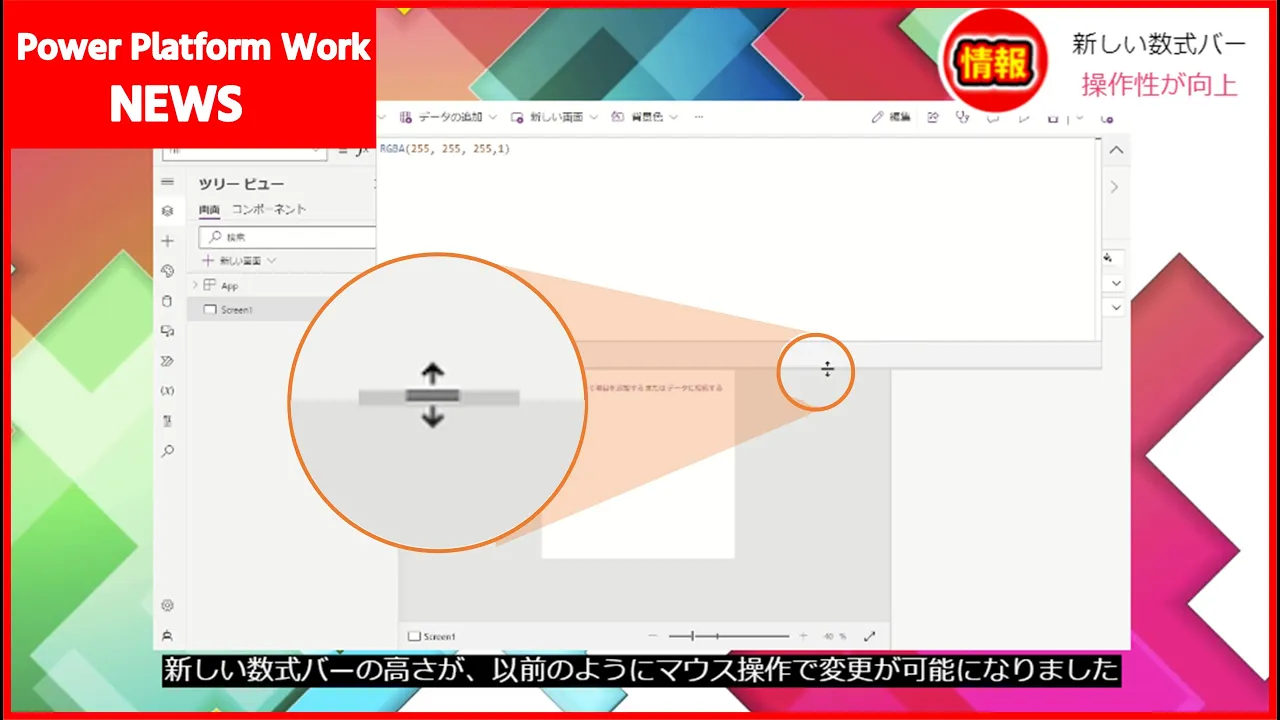Open Settings gear in left rail
Screen dimensions: 1280x720
point(167,605)
